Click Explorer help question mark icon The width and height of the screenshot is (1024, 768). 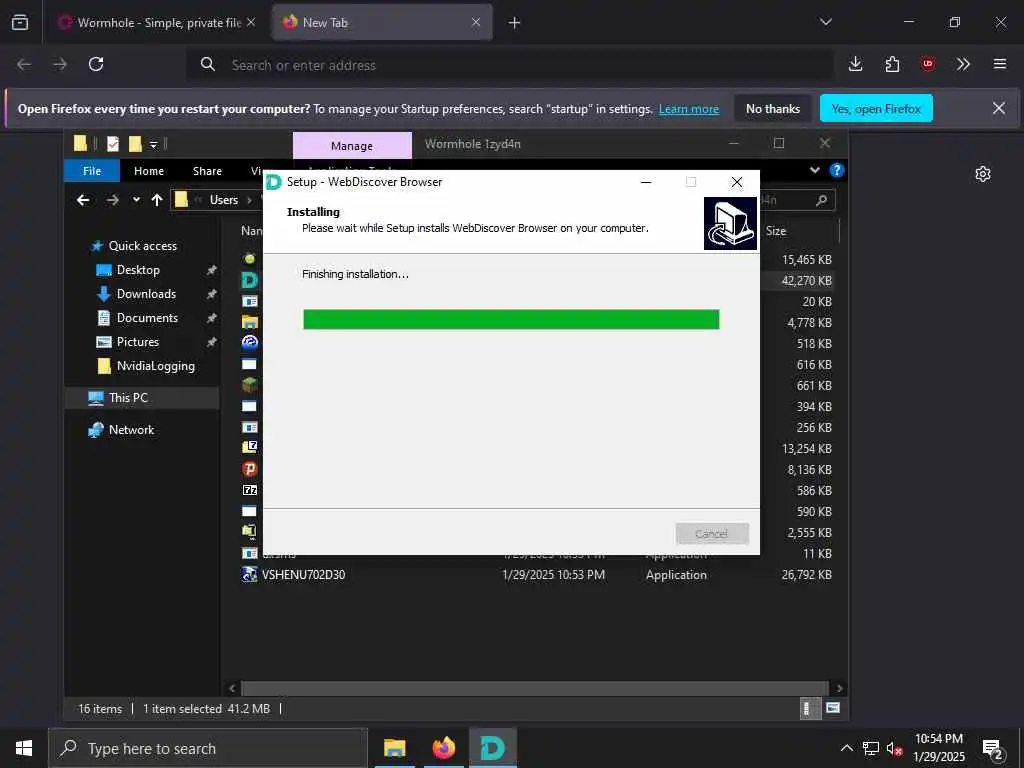click(836, 170)
